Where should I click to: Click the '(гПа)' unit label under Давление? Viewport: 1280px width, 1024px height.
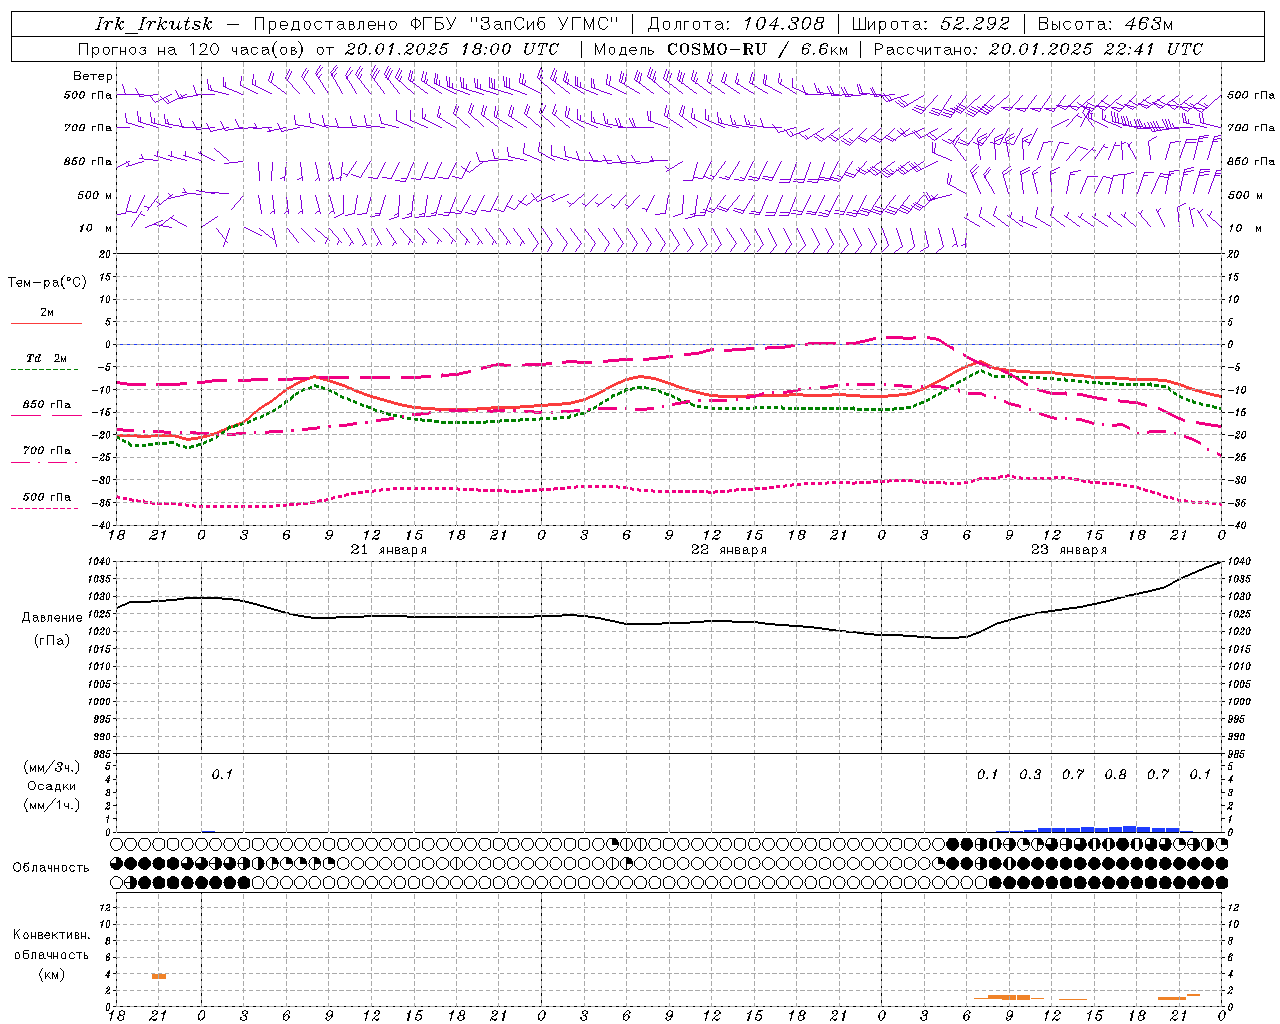52,641
